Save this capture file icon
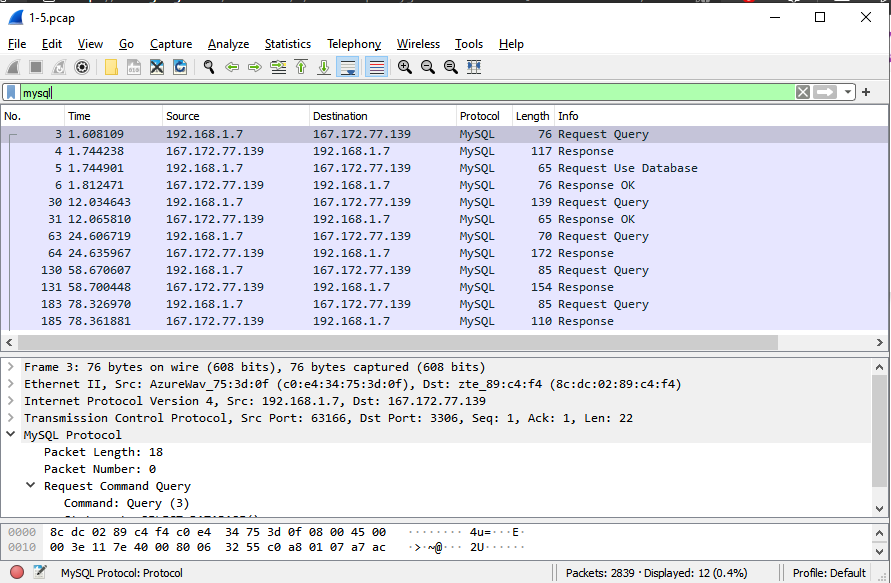The height and width of the screenshot is (583, 891). tap(134, 67)
